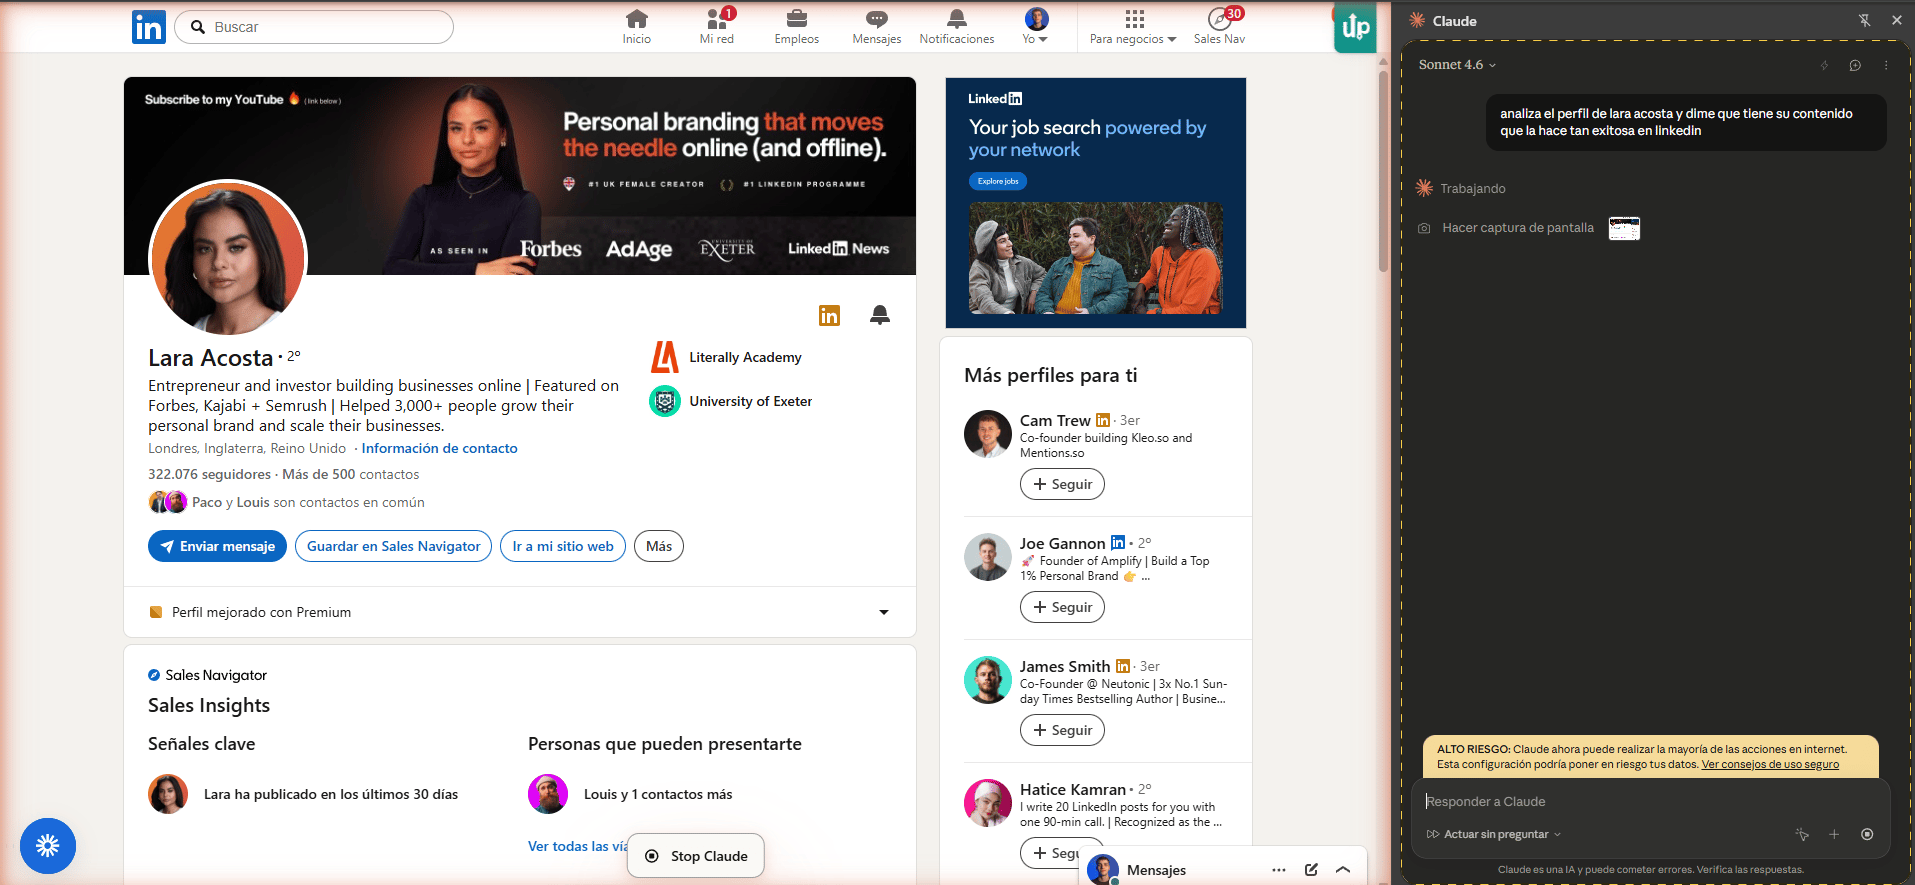Expand the Mensajes panel chevron
Viewport: 1915px width, 885px height.
(1343, 870)
